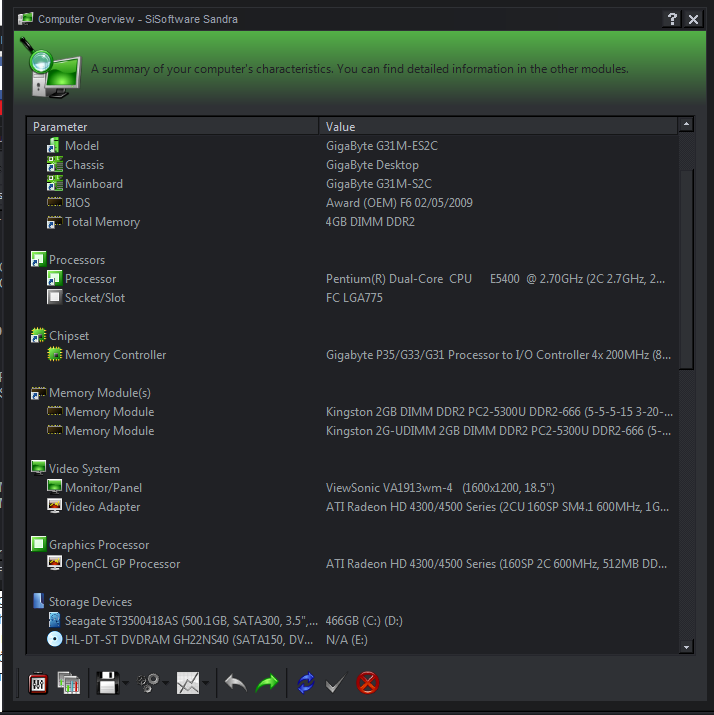Viewport: 714px width, 715px height.
Task: Click the floppy disk save icon
Action: click(x=107, y=683)
